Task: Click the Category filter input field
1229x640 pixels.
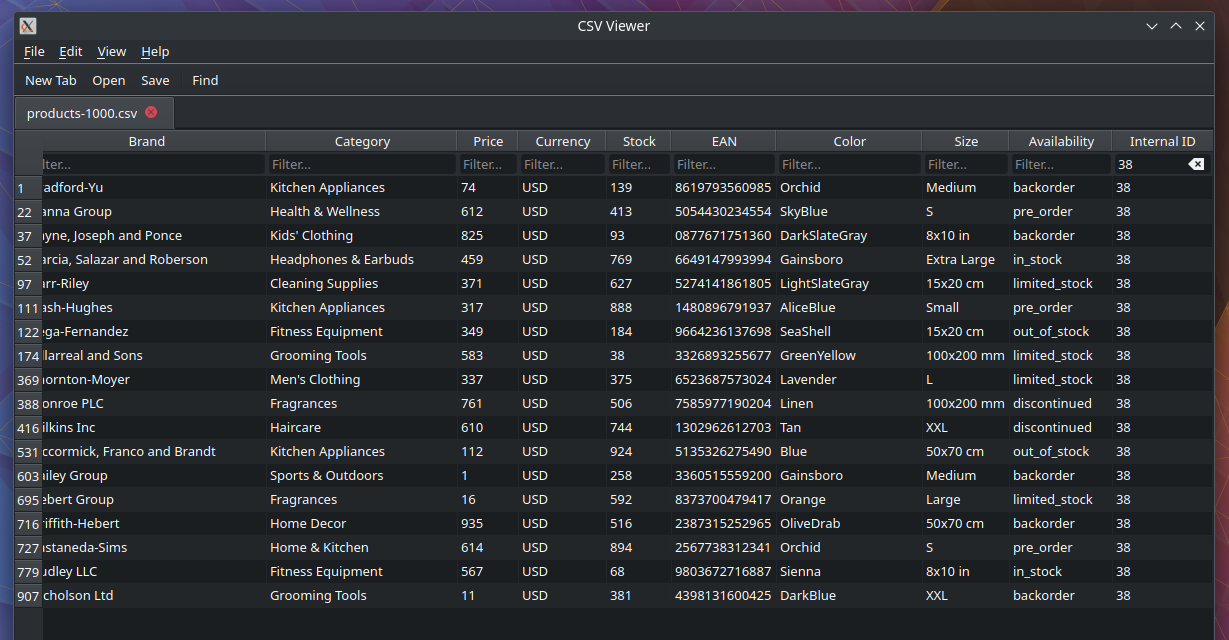Action: [x=361, y=163]
